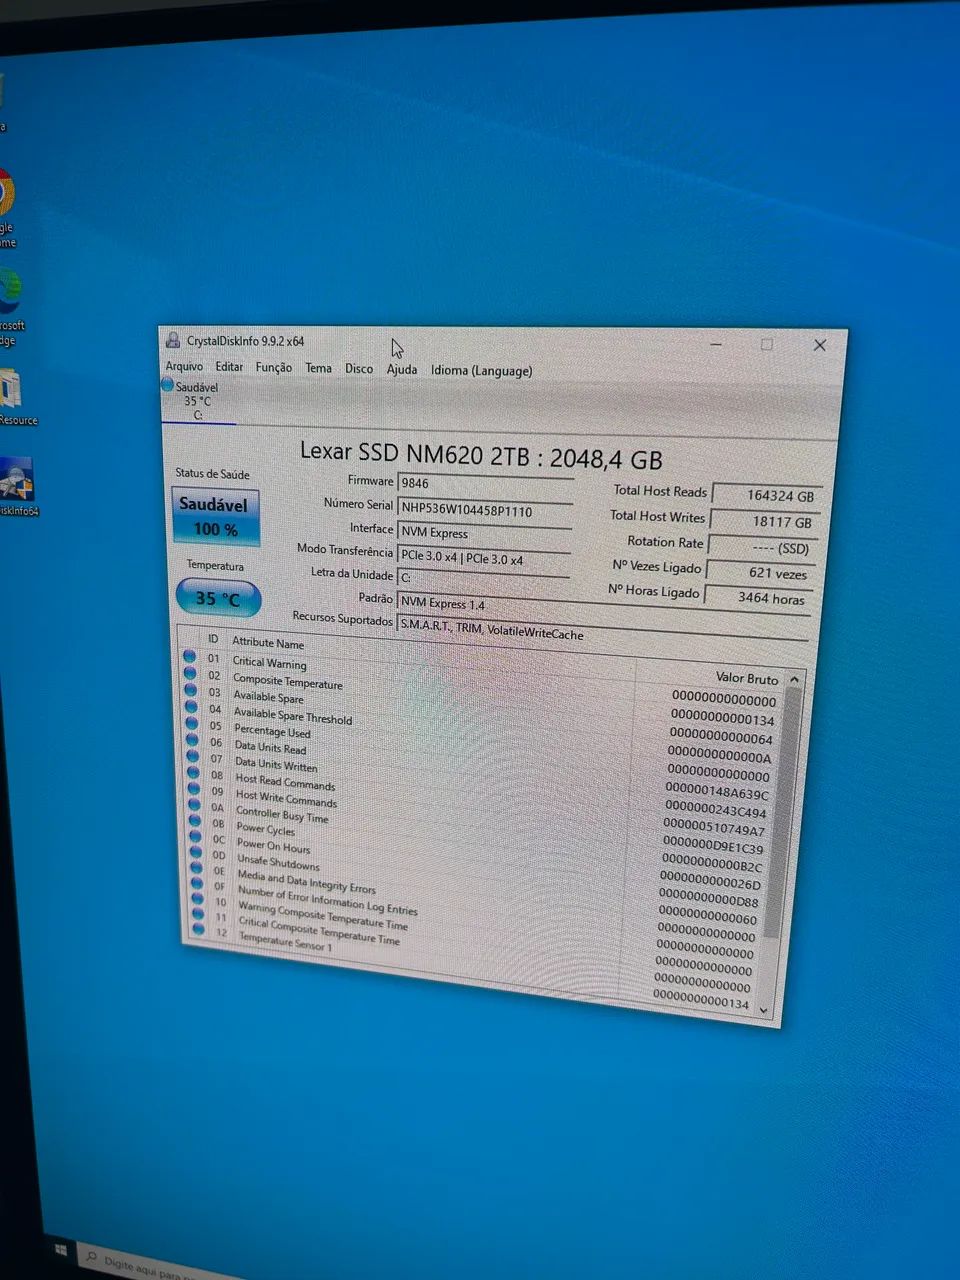Click the Lexar SSD NM620 2TB drive title
Viewport: 960px width, 1280px height.
481,455
